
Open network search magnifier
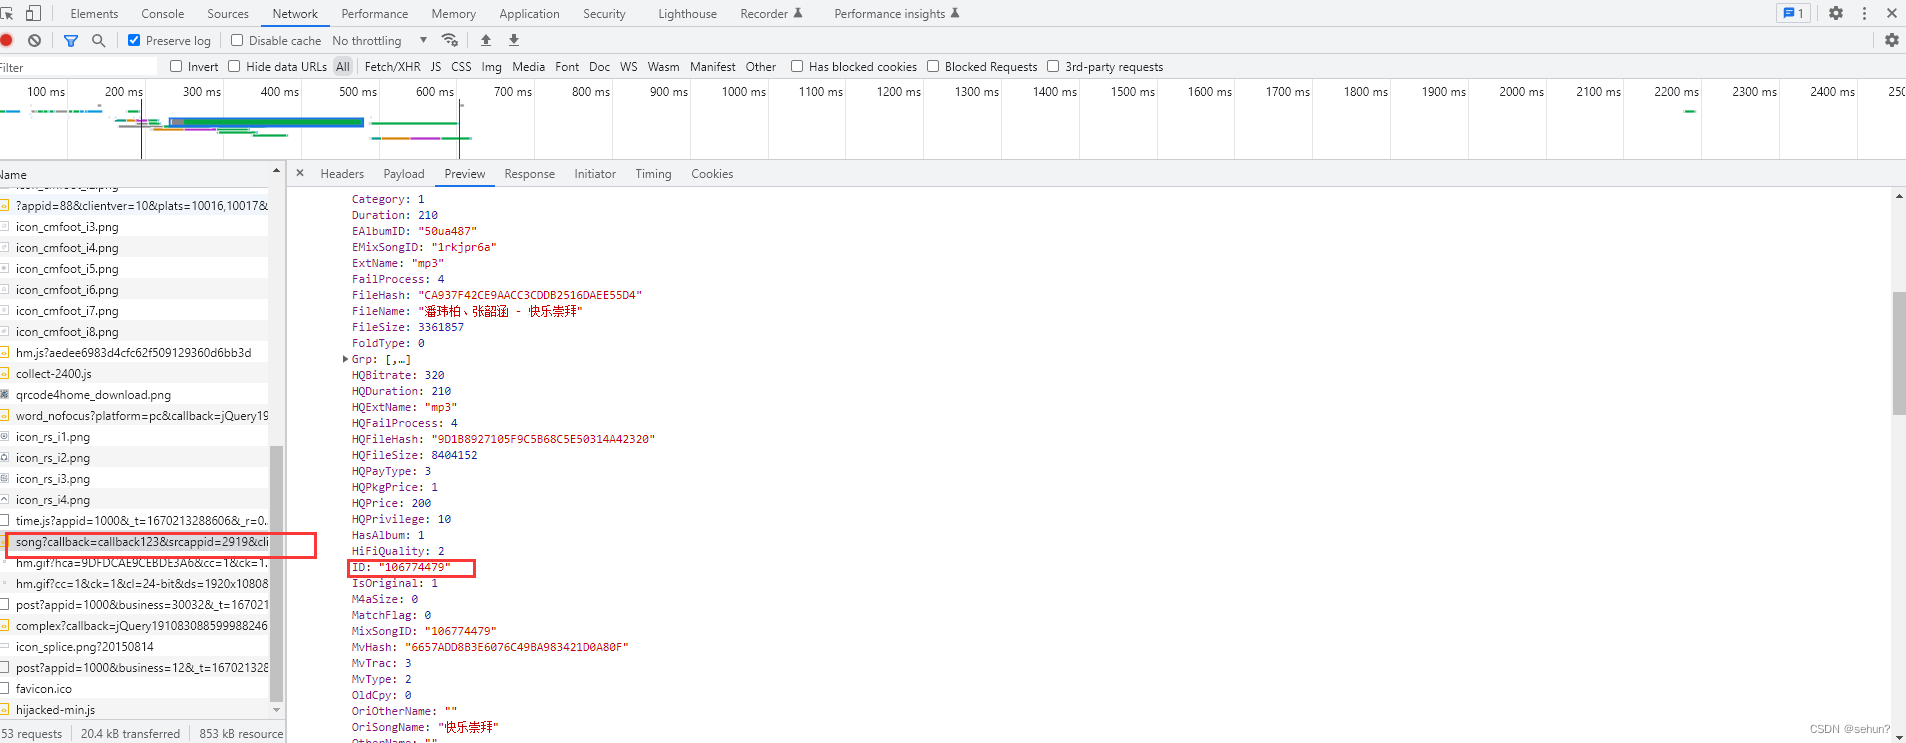click(98, 40)
